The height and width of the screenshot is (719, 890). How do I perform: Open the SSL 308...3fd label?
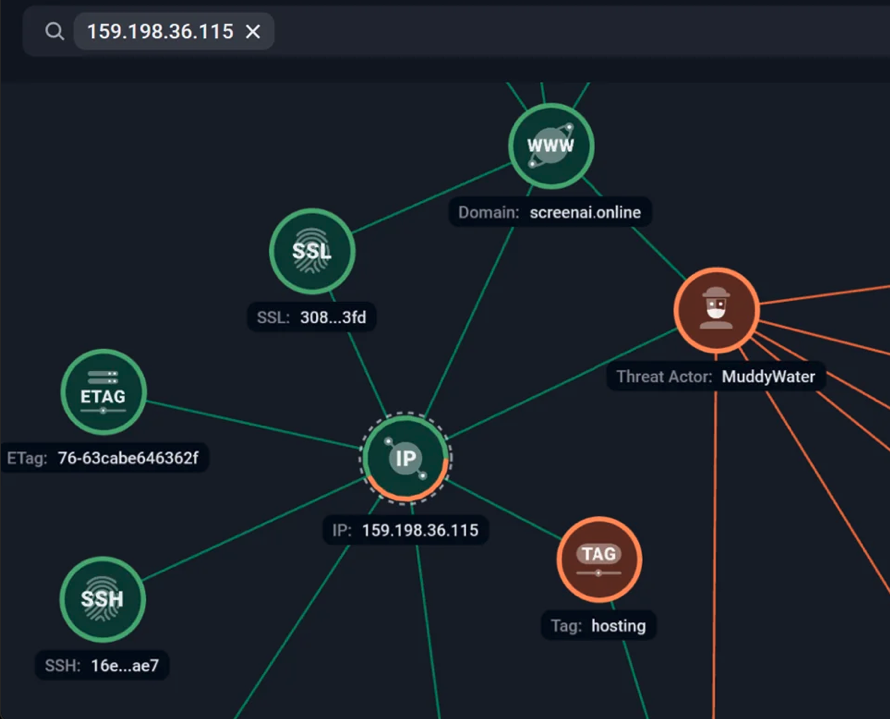coord(311,318)
